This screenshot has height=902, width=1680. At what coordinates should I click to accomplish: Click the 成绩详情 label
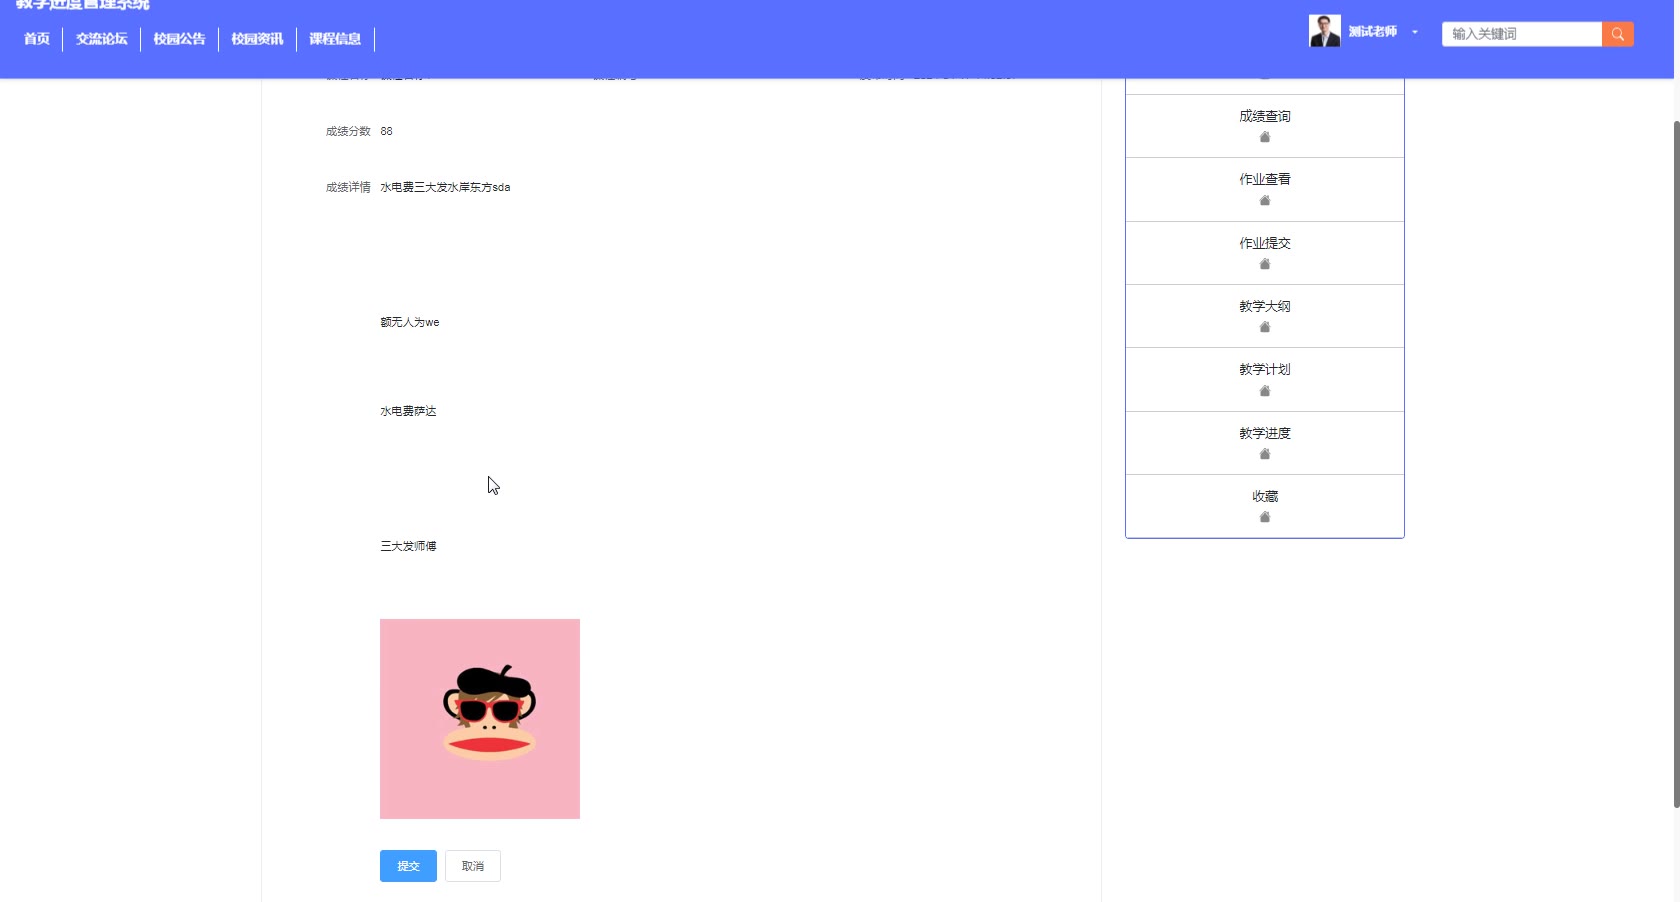[348, 187]
